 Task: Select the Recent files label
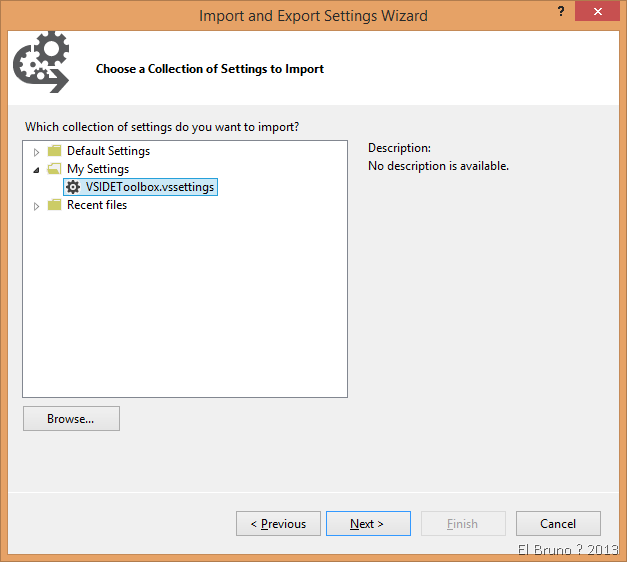click(96, 205)
